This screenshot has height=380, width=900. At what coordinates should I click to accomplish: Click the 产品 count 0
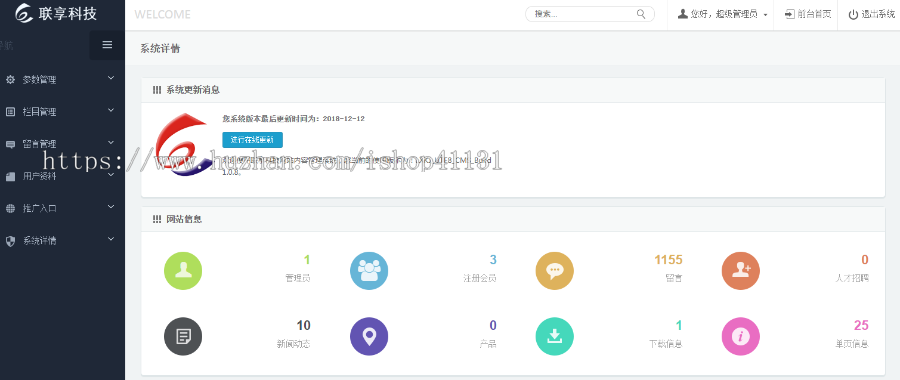[493, 326]
